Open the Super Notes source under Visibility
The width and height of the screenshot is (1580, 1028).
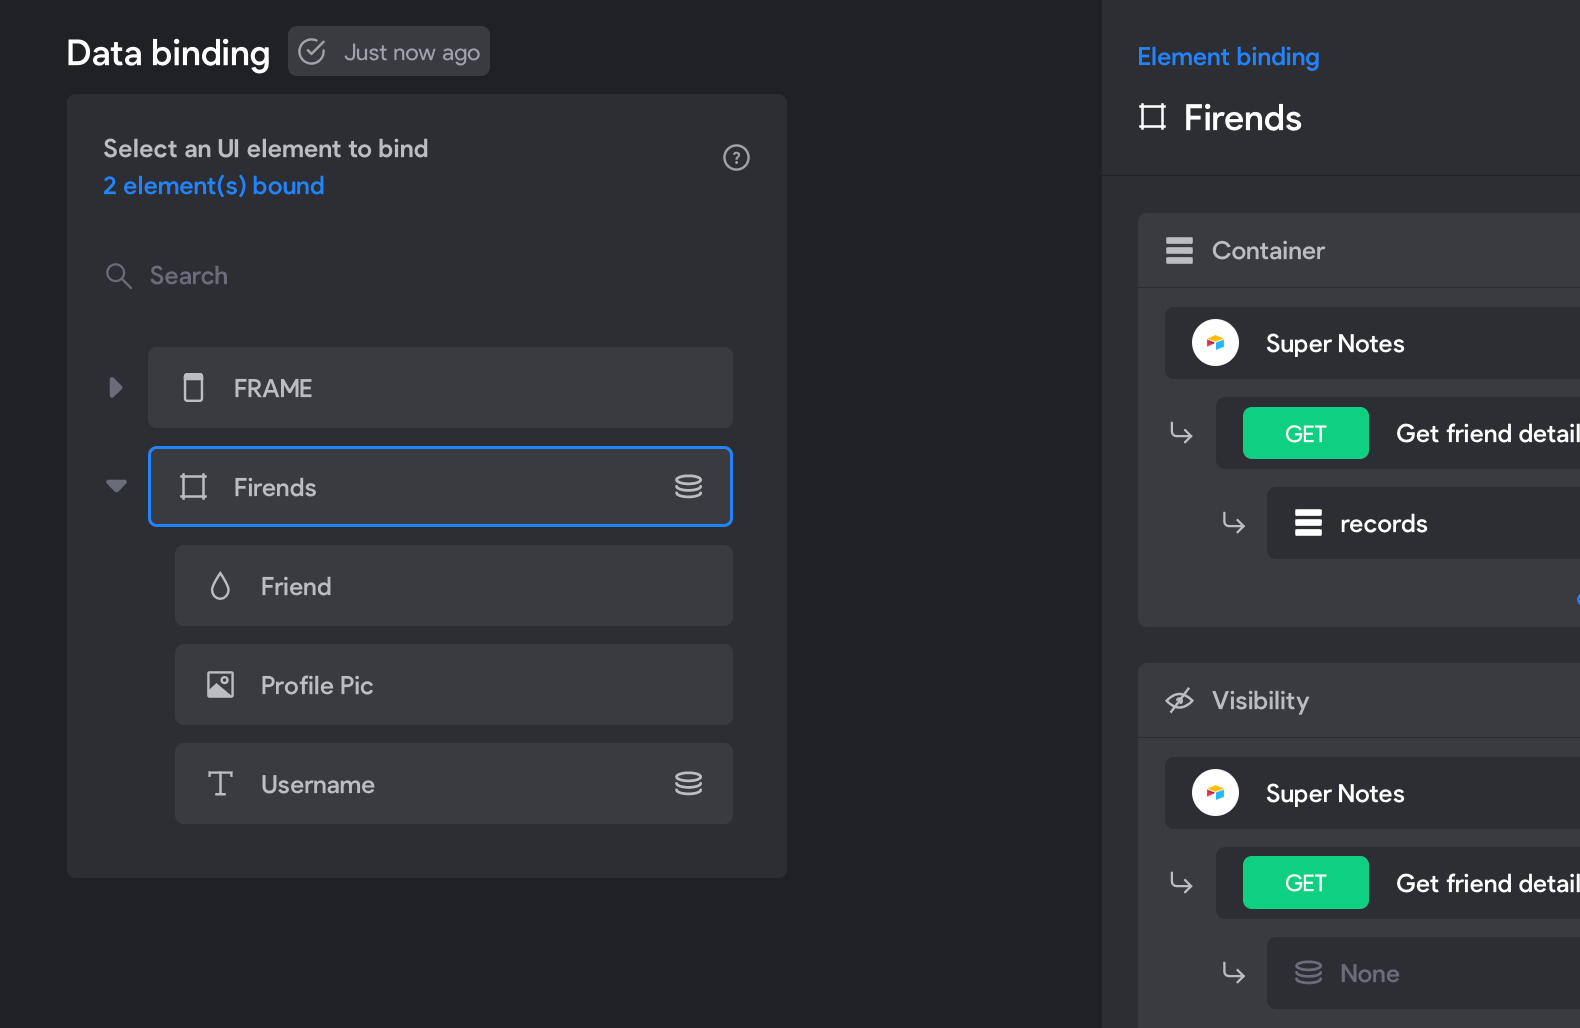1372,793
